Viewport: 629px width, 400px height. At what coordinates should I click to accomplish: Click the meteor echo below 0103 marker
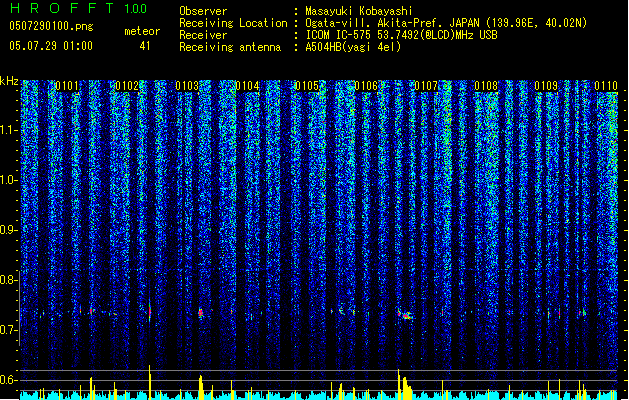click(201, 313)
